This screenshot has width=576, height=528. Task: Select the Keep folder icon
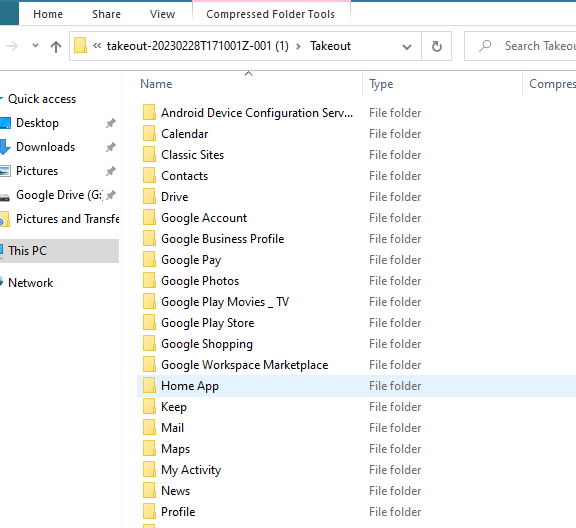coord(149,406)
